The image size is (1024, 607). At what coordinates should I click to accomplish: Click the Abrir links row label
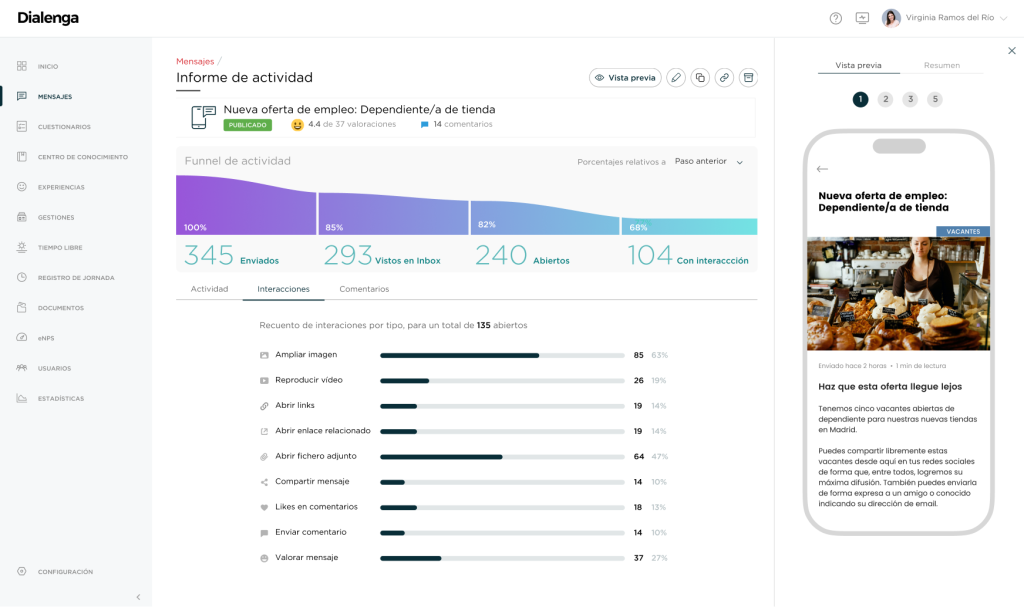[295, 405]
